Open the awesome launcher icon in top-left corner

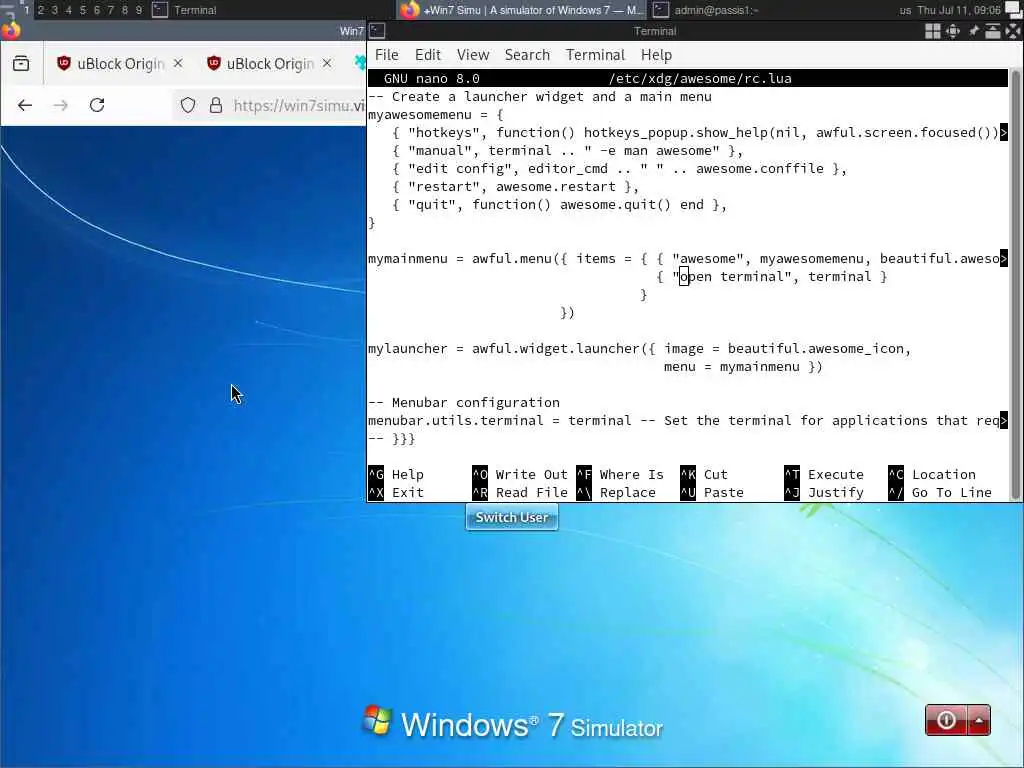[x=8, y=9]
